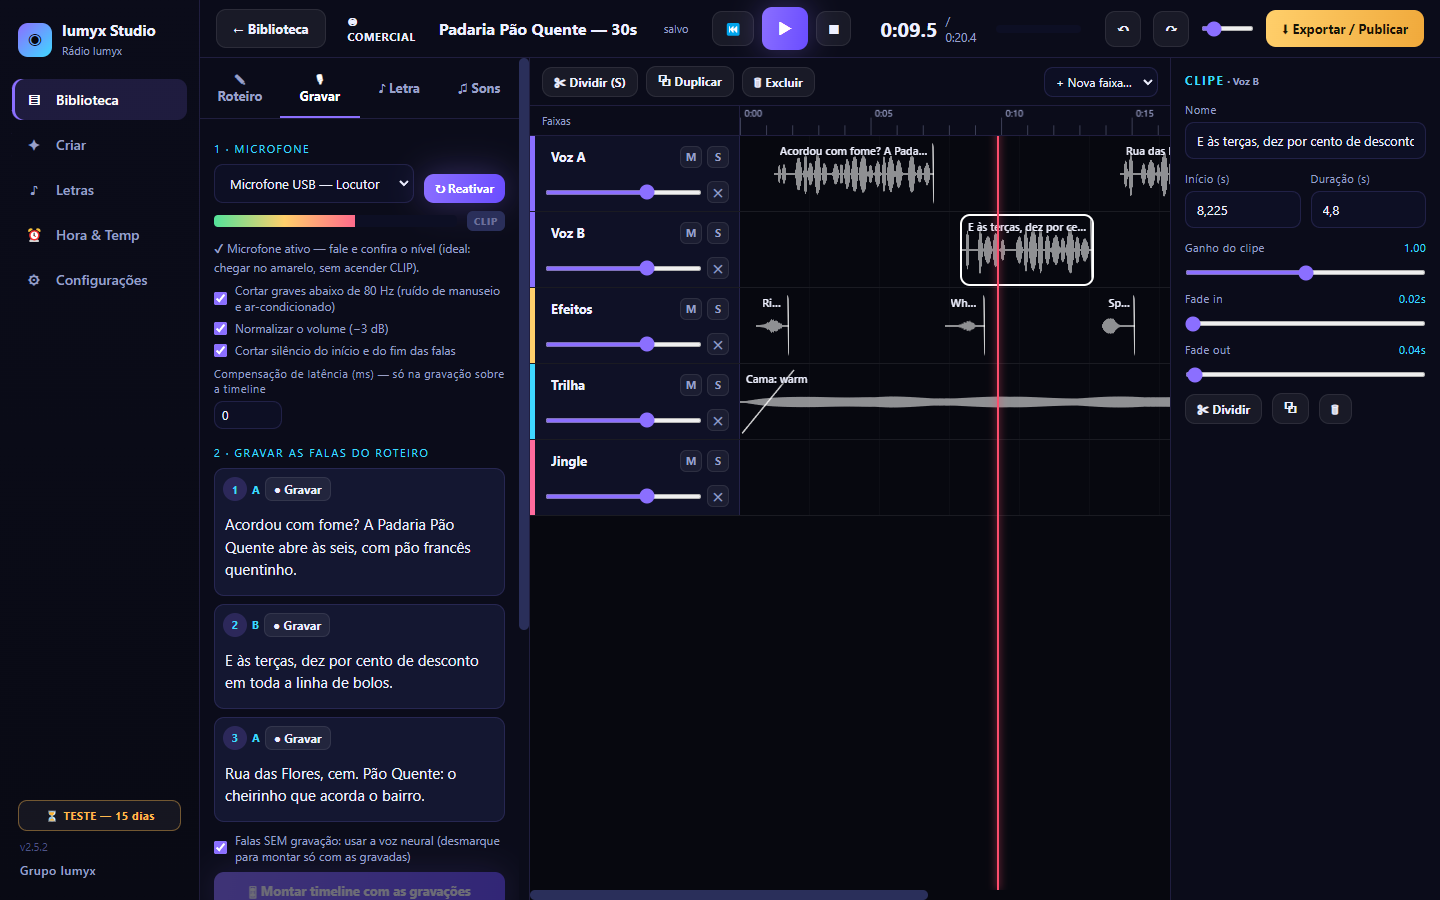Open Hora & Temp in sidebar
Image resolution: width=1440 pixels, height=900 pixels.
coord(98,235)
